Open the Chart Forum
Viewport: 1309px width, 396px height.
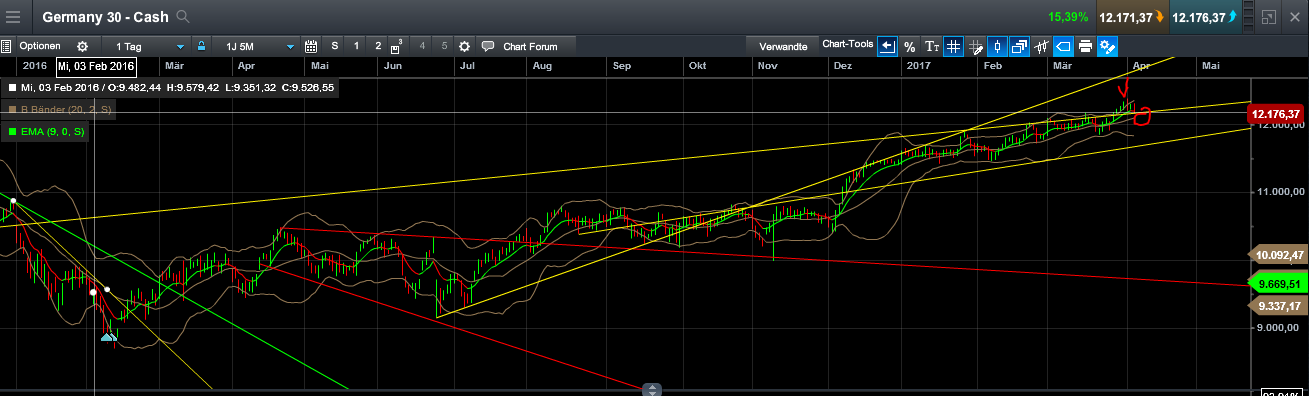point(531,47)
